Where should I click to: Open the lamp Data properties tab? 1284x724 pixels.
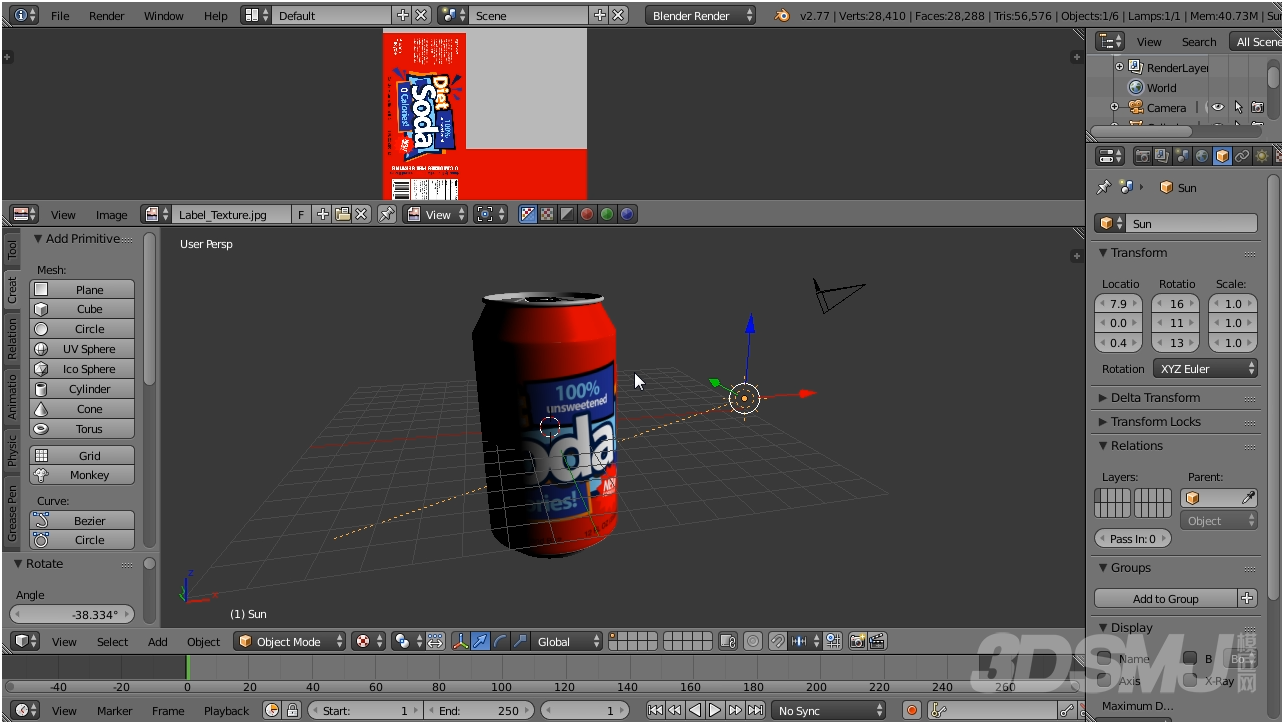pos(1262,156)
